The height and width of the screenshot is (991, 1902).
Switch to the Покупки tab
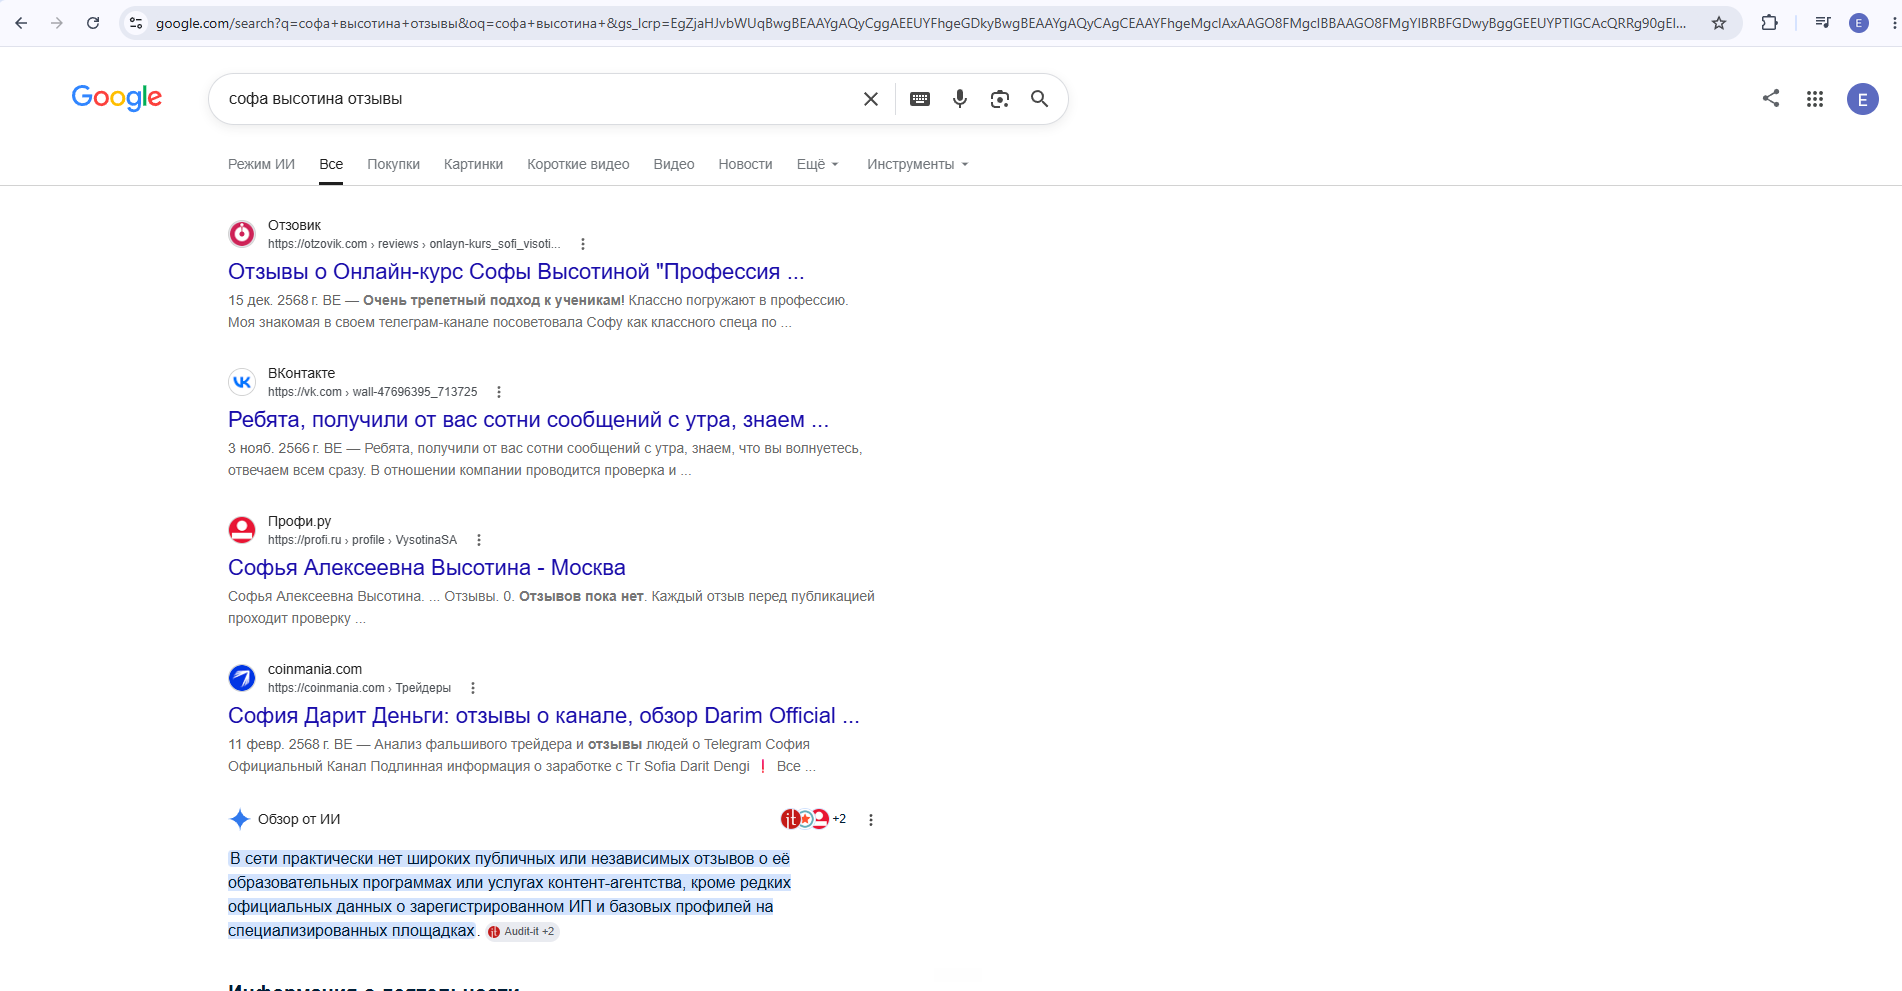[393, 164]
